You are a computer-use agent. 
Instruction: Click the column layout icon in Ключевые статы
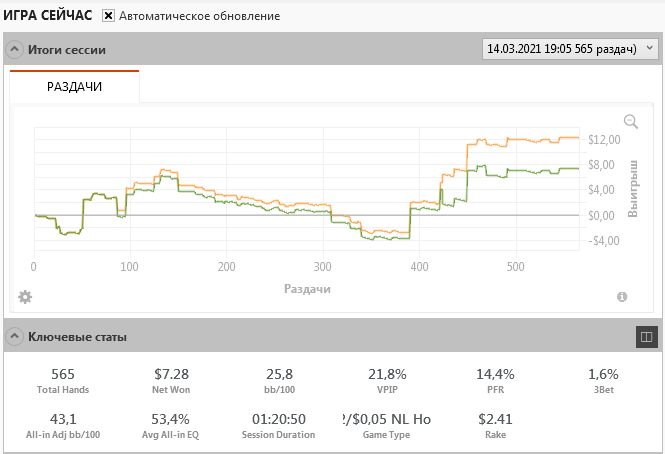click(x=647, y=337)
